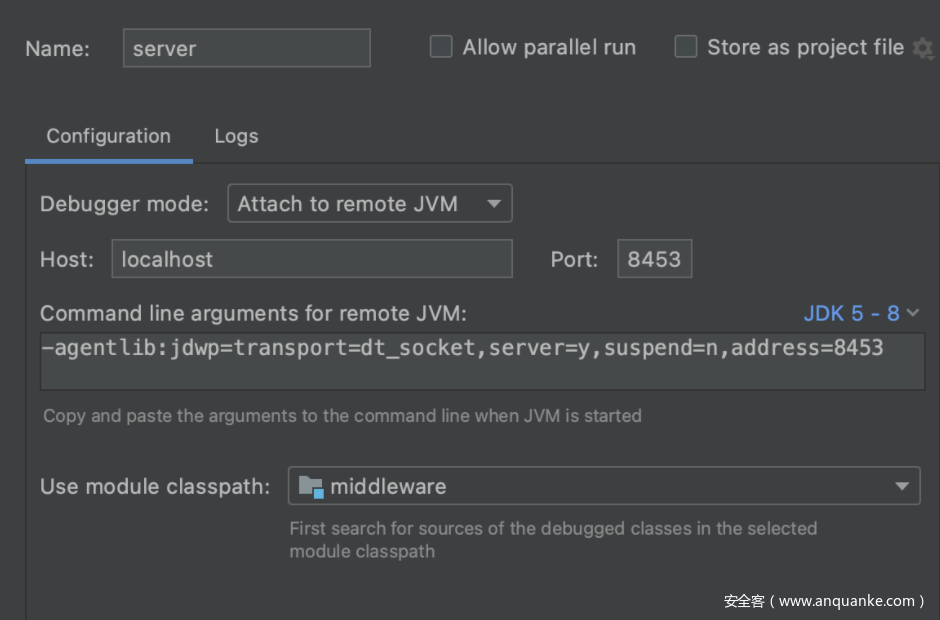This screenshot has width=940, height=620.
Task: Click the middleware module folder icon
Action: 311,487
